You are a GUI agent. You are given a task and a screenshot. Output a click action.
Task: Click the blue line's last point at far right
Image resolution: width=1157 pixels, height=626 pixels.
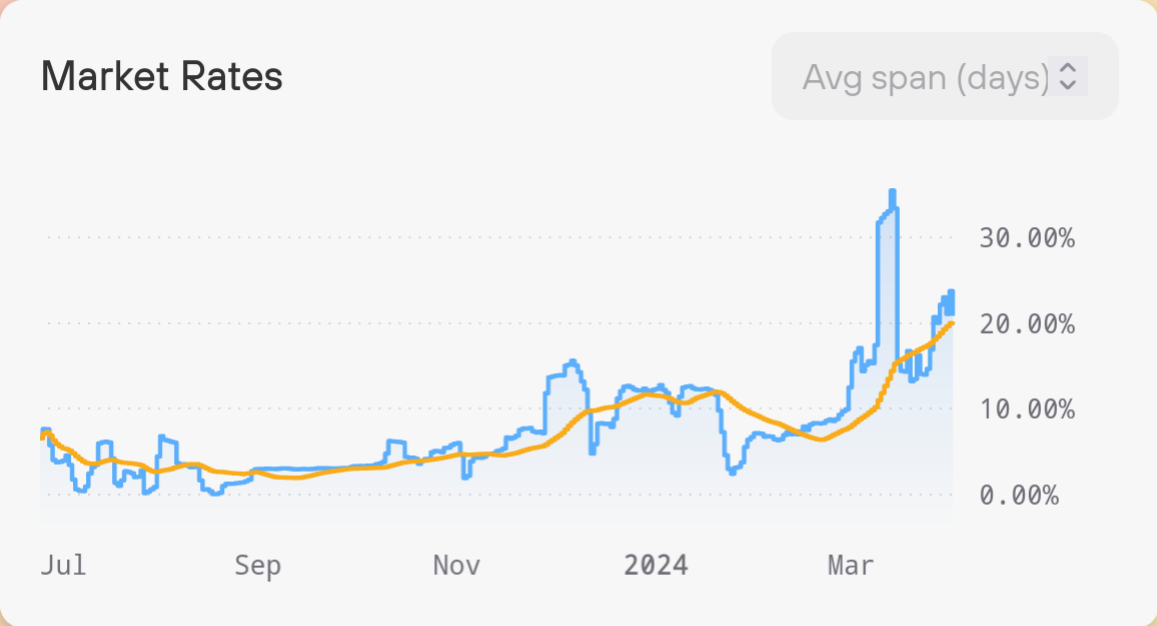pos(952,312)
